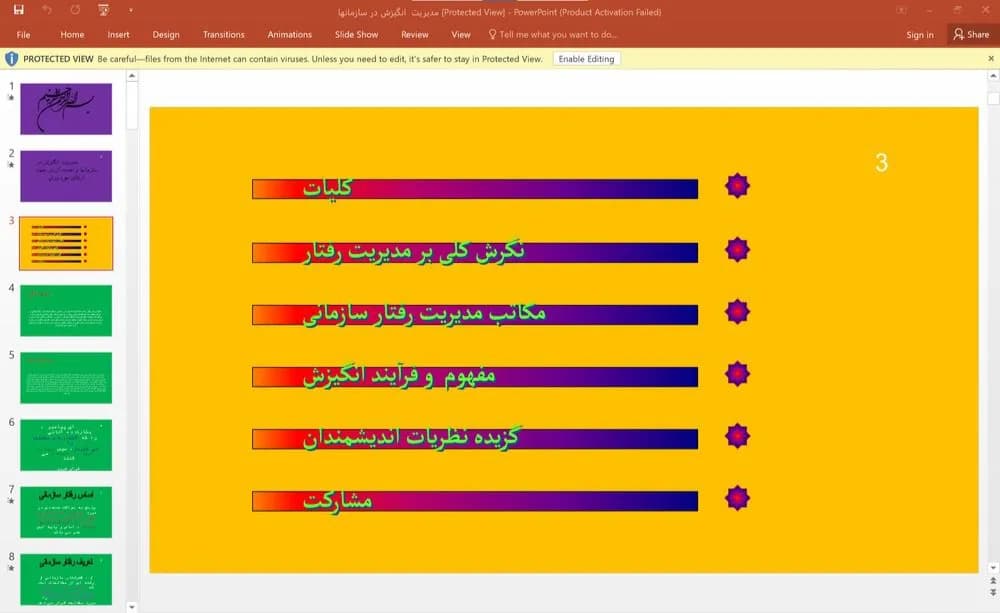Screen dimensions: 1000x613
Task: Click the Enable Editing button
Action: coord(586,59)
